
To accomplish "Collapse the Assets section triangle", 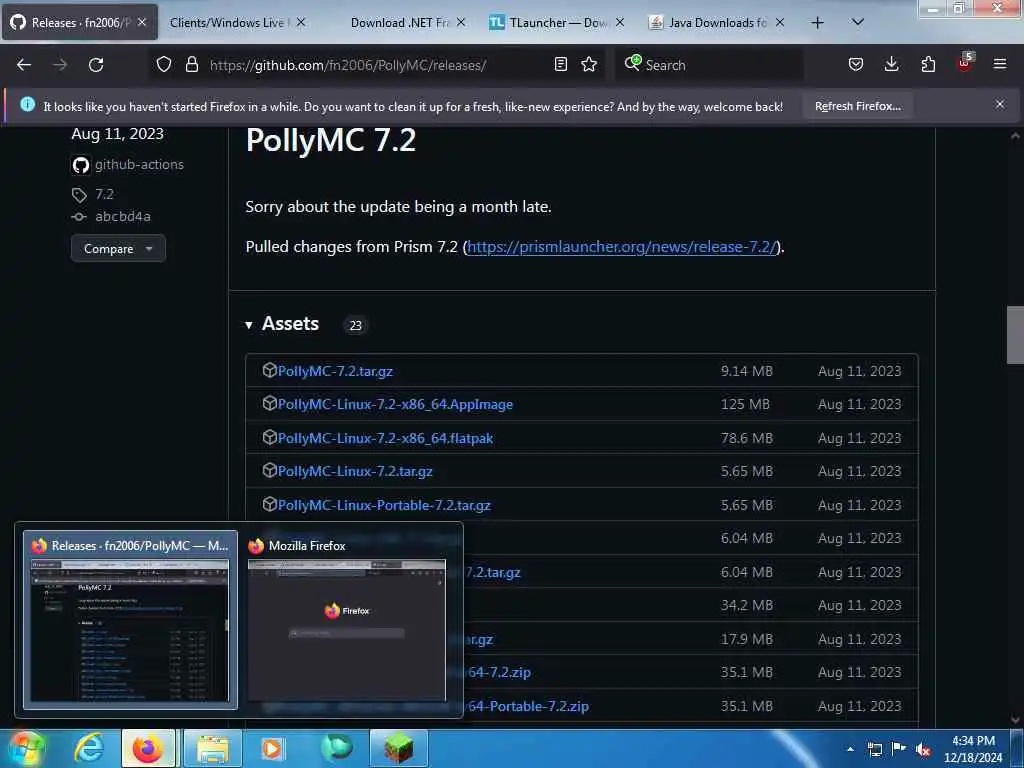I will click(249, 325).
